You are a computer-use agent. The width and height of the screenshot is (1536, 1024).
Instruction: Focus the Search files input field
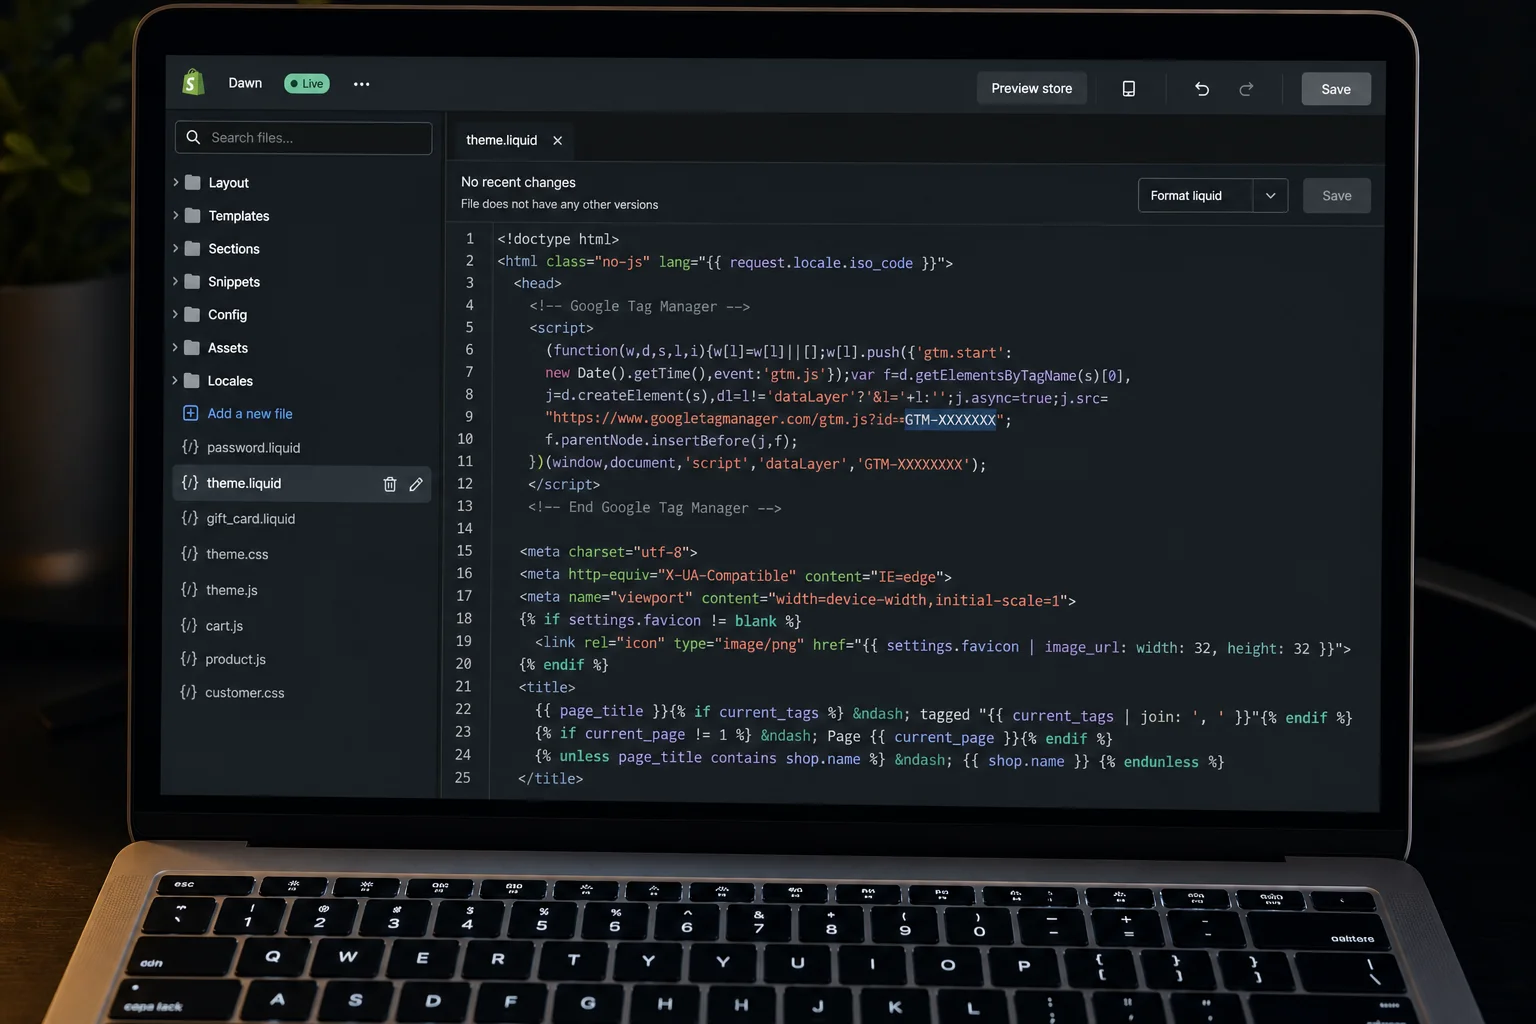click(304, 138)
